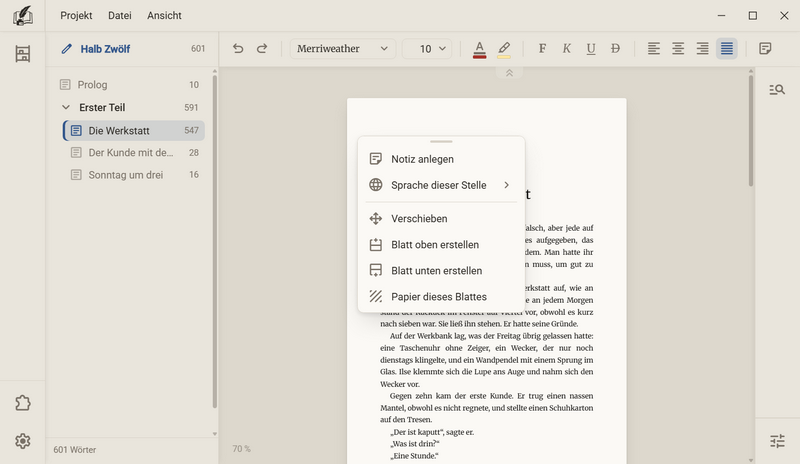Open the sliders adjustment icon bottom right

pyautogui.click(x=777, y=441)
